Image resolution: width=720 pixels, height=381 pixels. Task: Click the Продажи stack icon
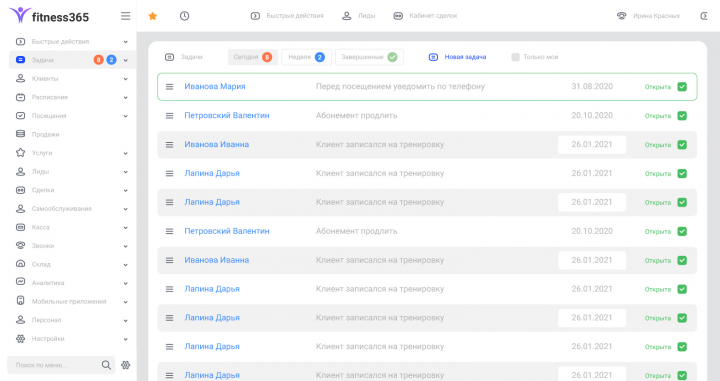click(x=20, y=134)
